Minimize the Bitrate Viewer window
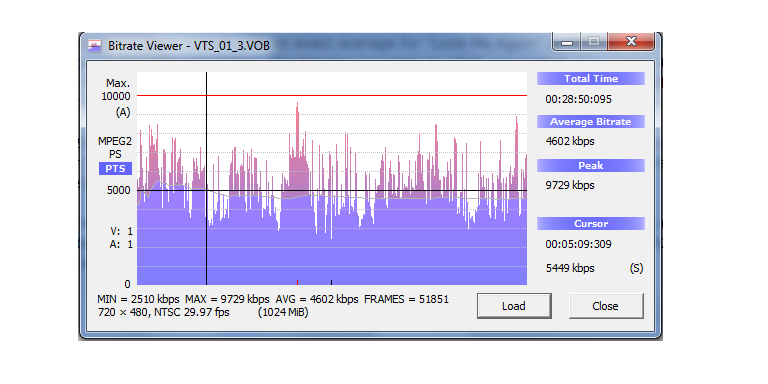This screenshot has height=384, width=768. 567,42
